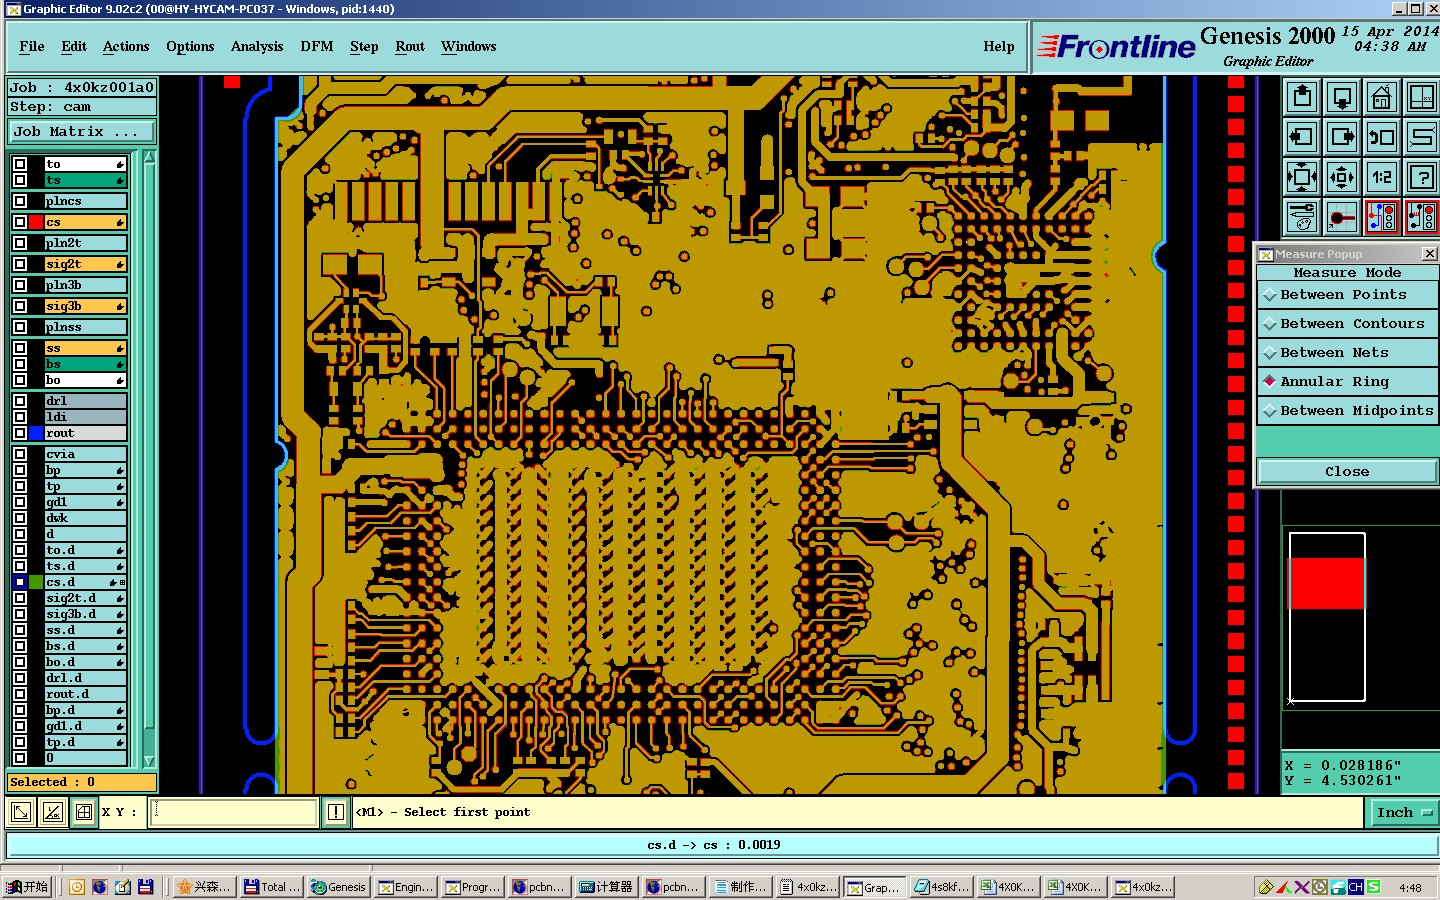Toggle visibility box of layer 'sig2t'

20,264
